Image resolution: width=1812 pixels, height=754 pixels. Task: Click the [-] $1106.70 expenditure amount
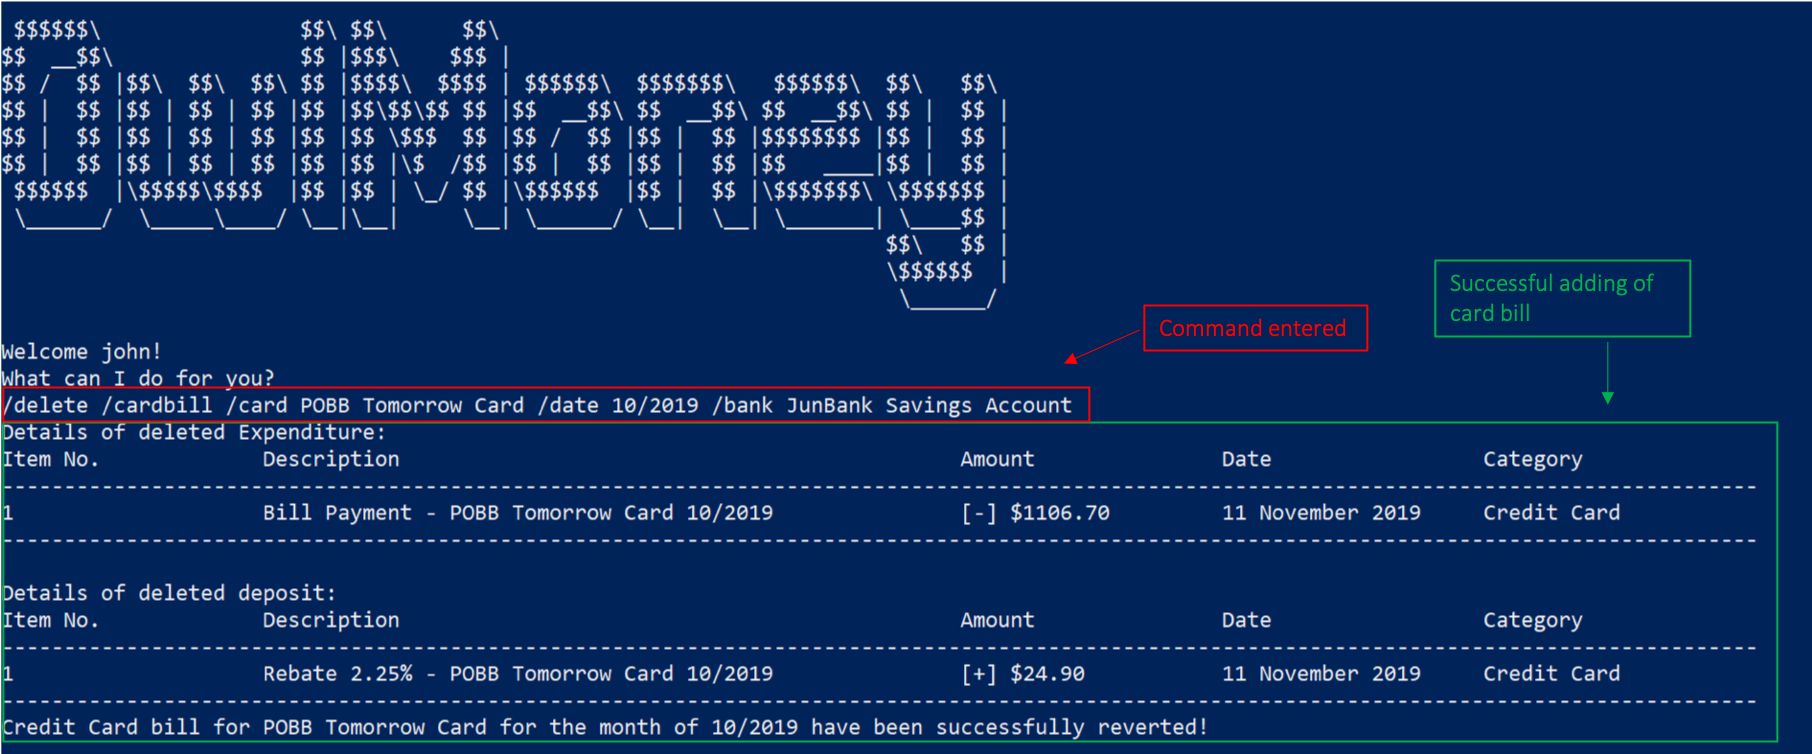(1035, 513)
